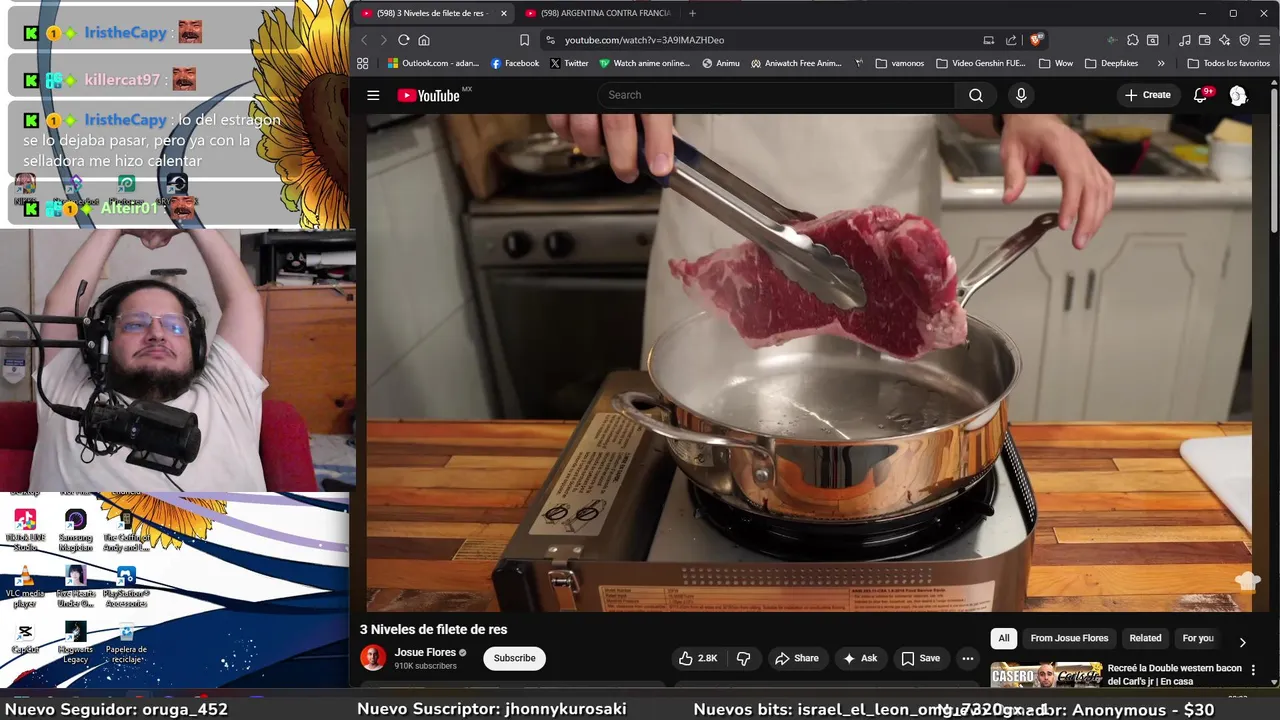
Task: Click the YouTube search magnifier button
Action: coord(976,95)
